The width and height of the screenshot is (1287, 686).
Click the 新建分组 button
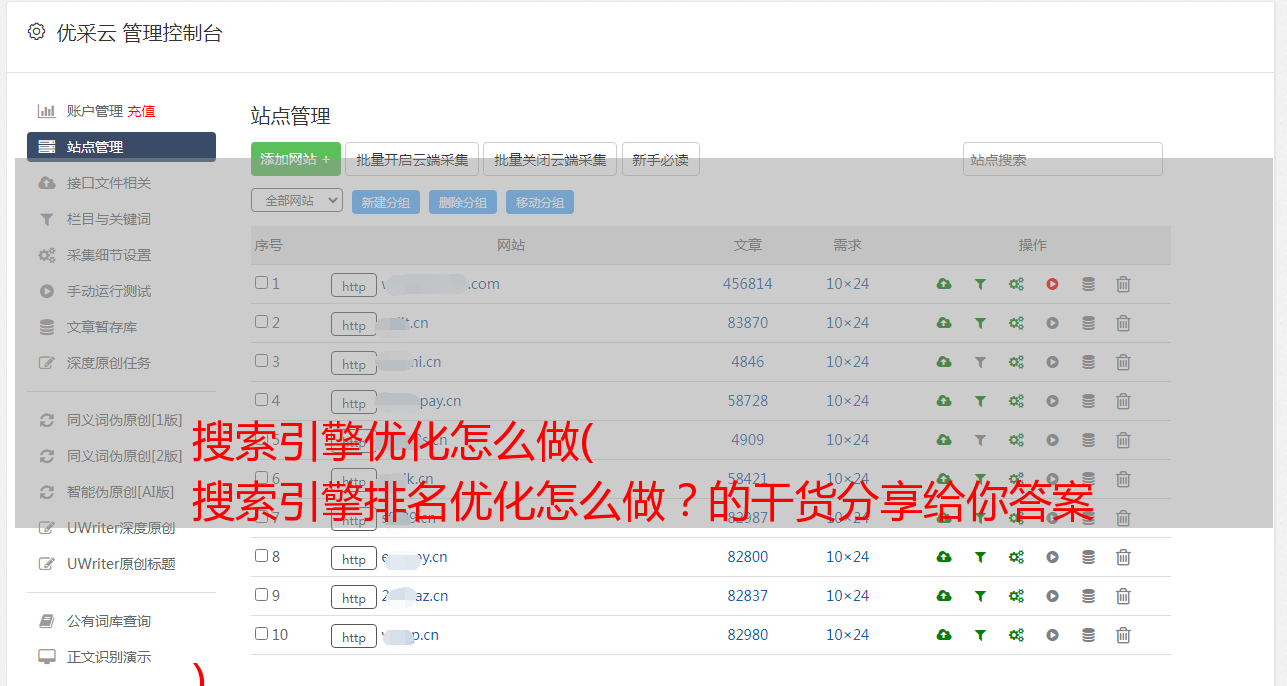click(386, 202)
